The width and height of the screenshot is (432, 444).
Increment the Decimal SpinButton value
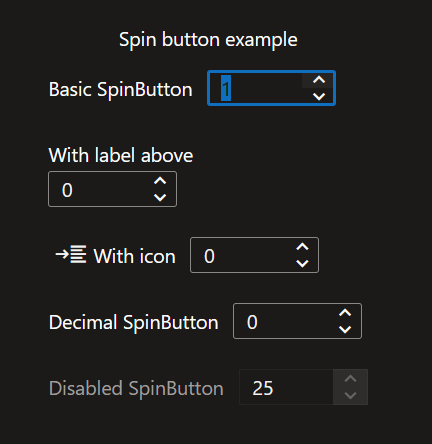click(x=345, y=313)
